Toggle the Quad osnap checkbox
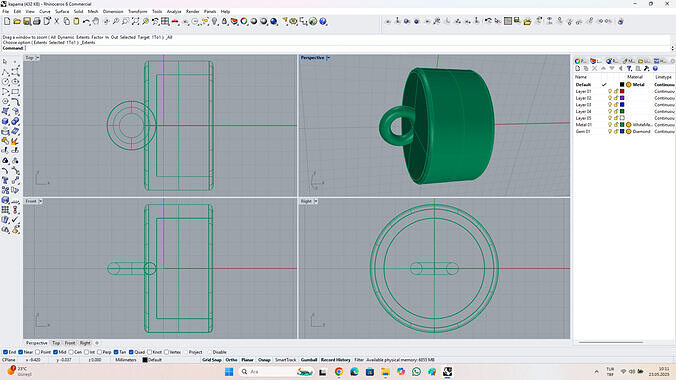This screenshot has height=380, width=676. (131, 352)
